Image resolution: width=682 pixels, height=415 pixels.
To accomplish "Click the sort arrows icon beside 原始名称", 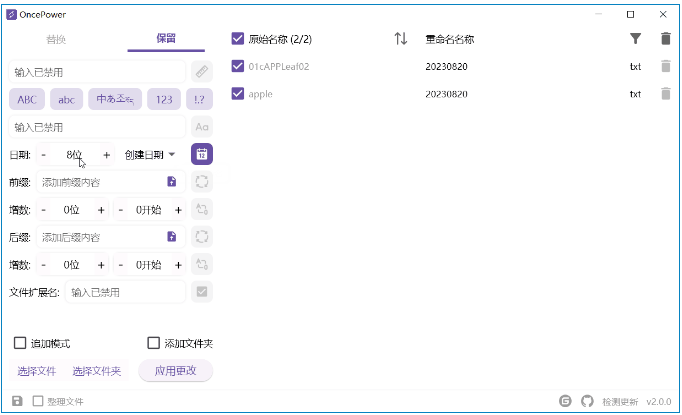I will coord(401,39).
